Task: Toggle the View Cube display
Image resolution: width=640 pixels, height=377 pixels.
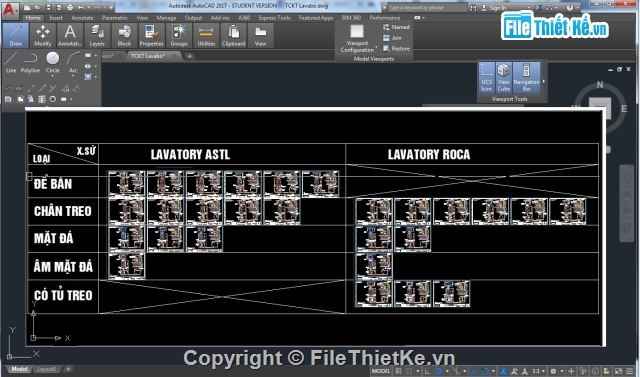Action: point(504,78)
